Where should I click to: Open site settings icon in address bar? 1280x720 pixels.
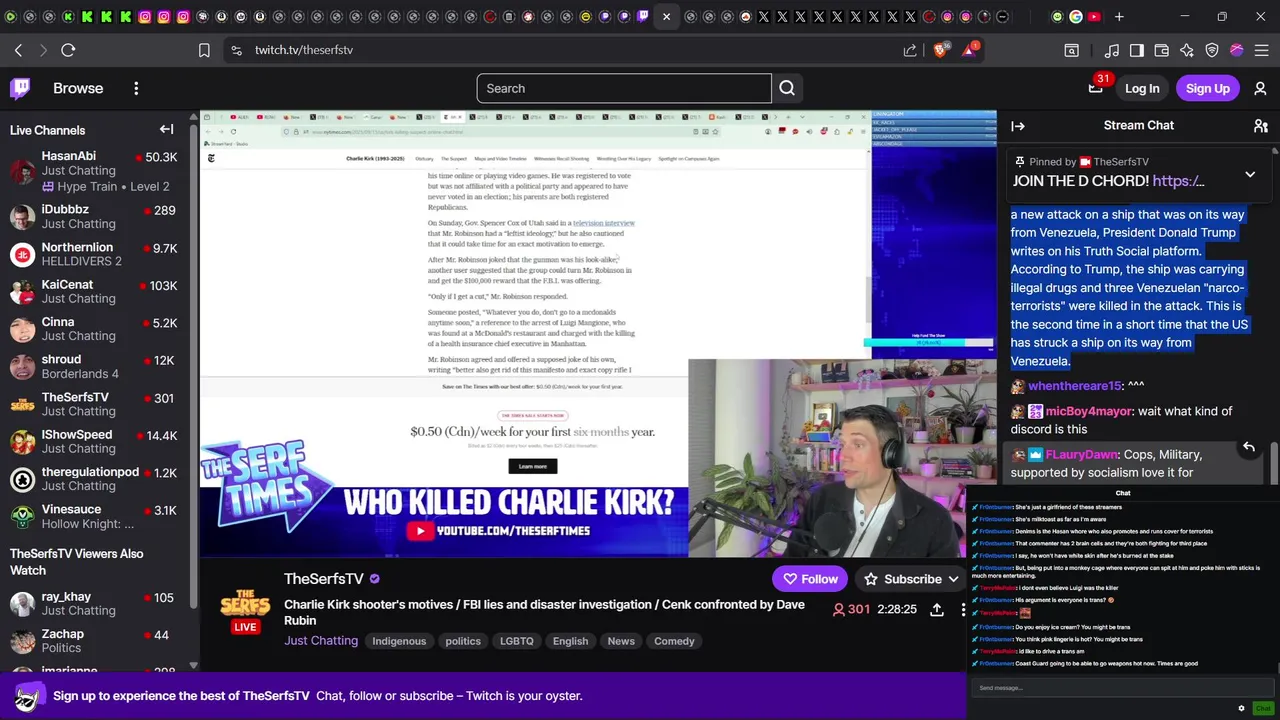[235, 50]
